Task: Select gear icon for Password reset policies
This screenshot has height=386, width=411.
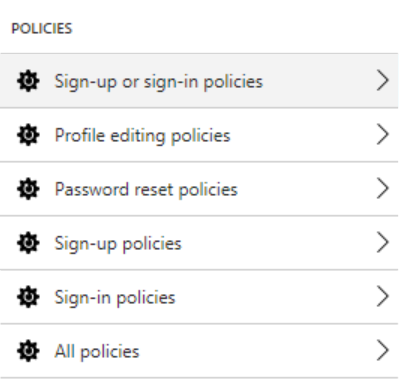Action: (28, 189)
